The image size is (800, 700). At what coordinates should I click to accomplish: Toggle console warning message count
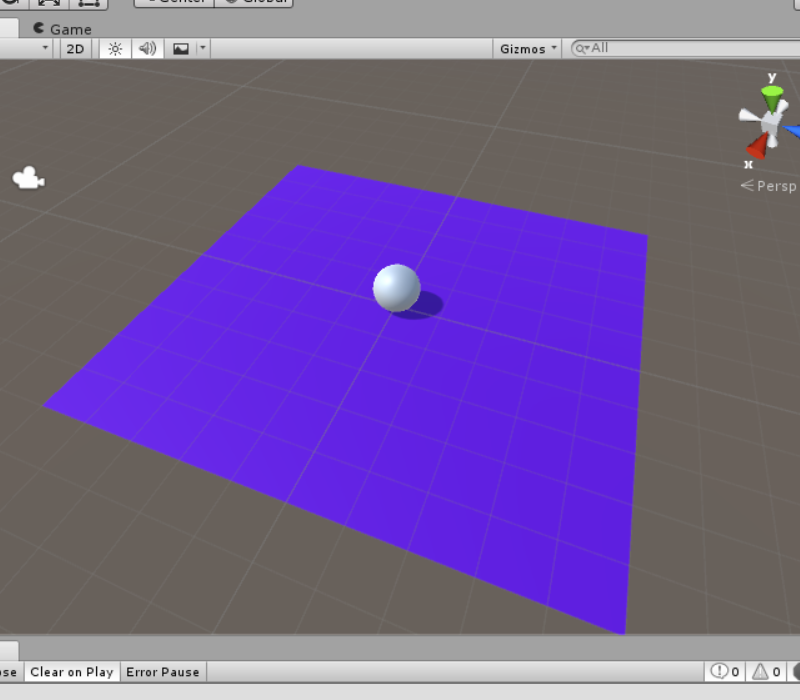[x=766, y=671]
